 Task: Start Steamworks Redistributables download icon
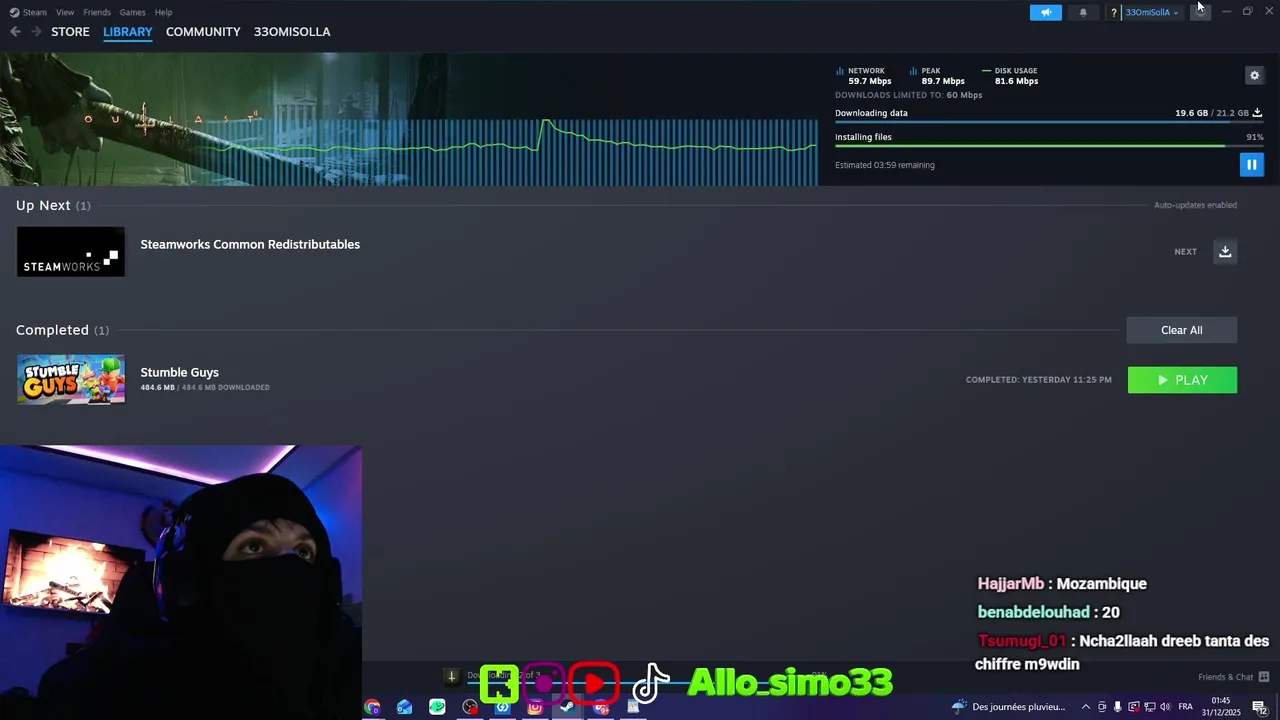pos(1225,251)
